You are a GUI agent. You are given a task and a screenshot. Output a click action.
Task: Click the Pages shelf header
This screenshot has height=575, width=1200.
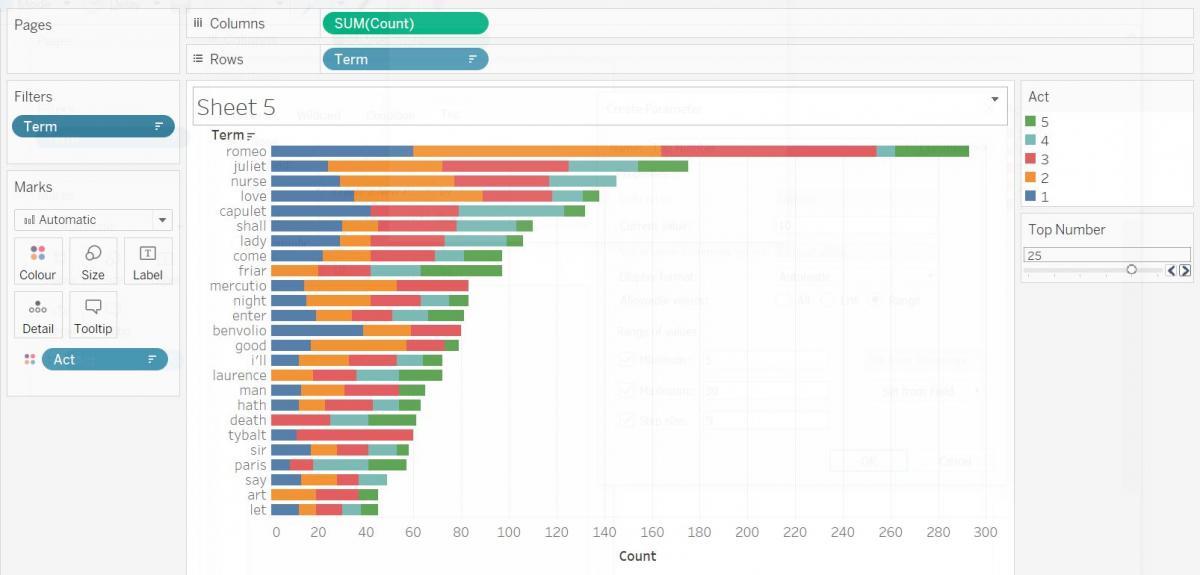click(33, 25)
